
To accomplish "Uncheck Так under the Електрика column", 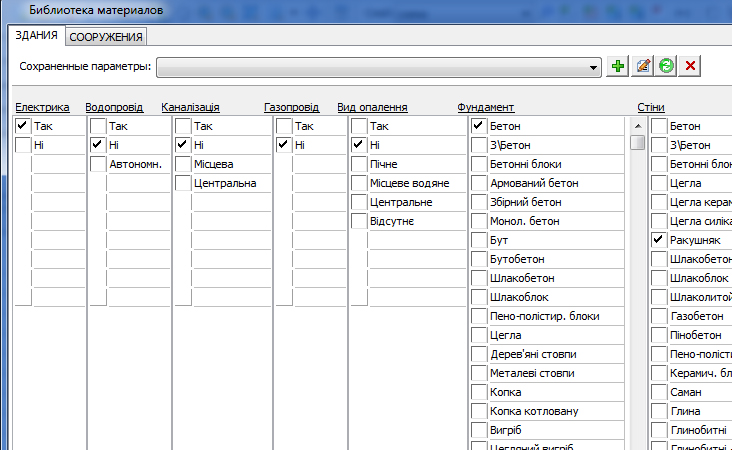I will tap(23, 127).
